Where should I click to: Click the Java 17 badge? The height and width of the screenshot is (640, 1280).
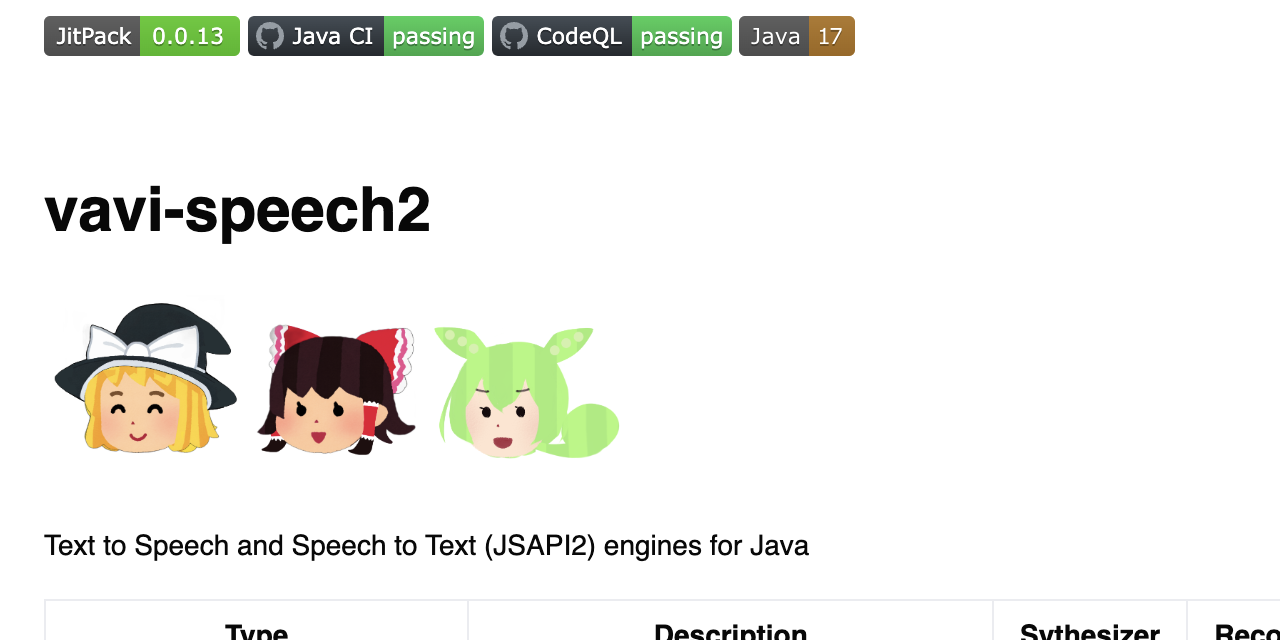click(x=797, y=36)
